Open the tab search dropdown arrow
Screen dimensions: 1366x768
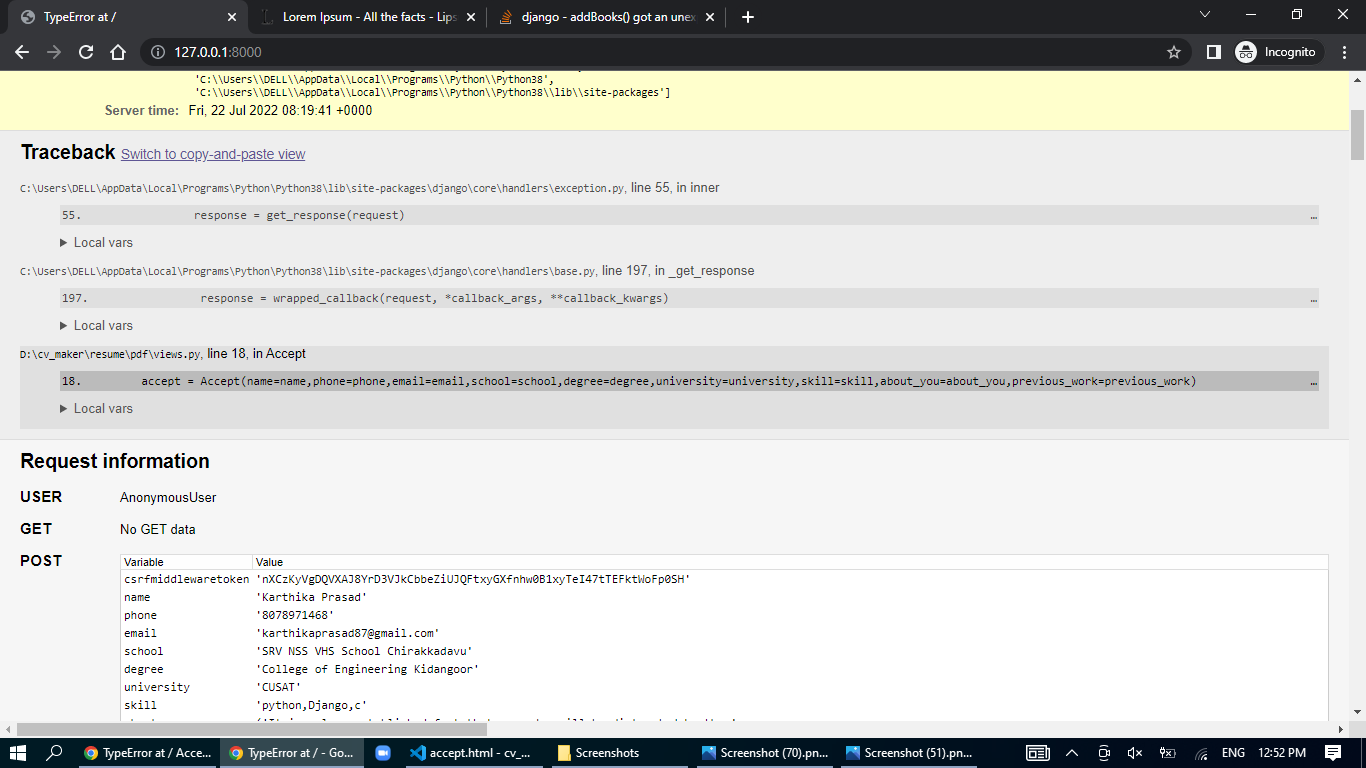[1204, 15]
